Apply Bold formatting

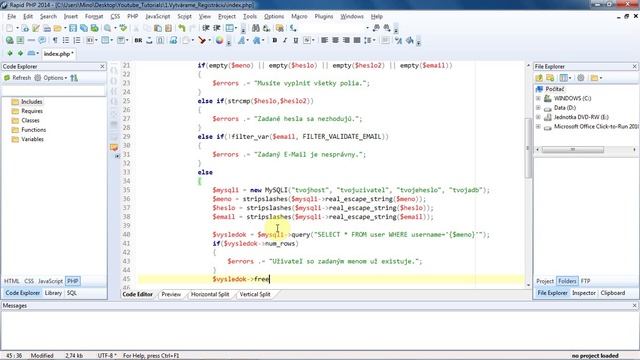(275, 40)
